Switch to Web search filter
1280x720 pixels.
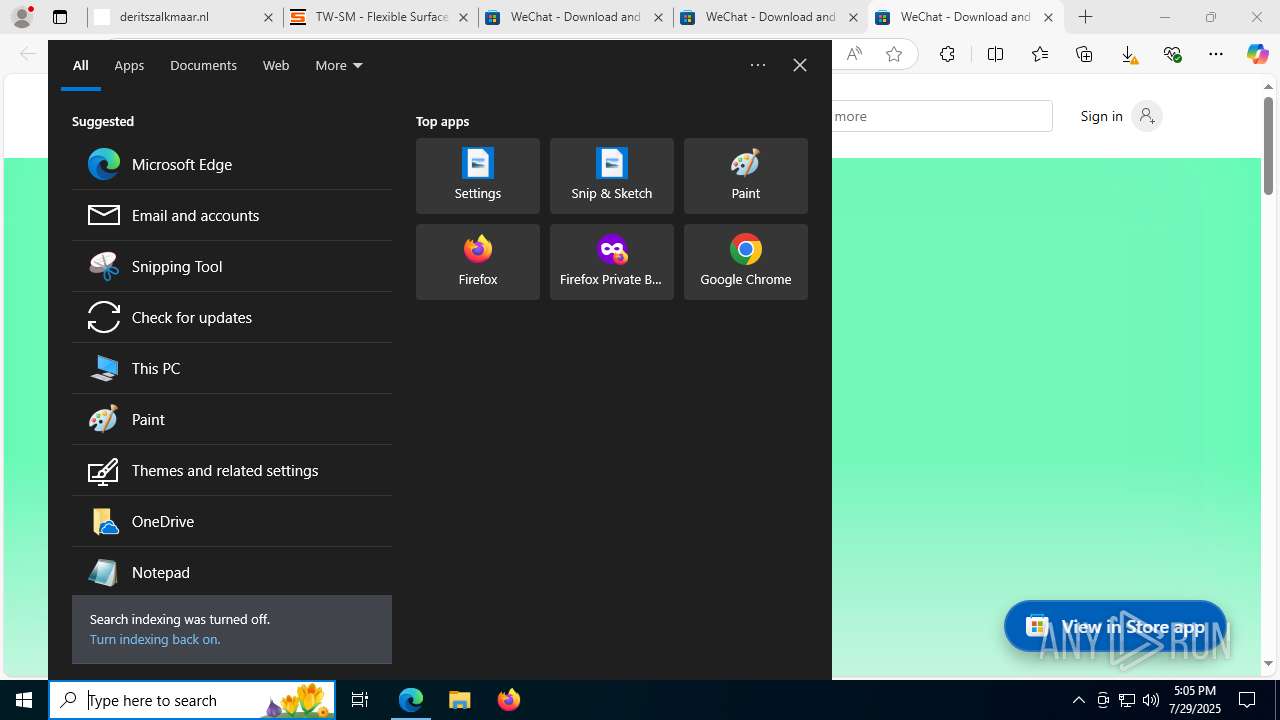point(276,65)
